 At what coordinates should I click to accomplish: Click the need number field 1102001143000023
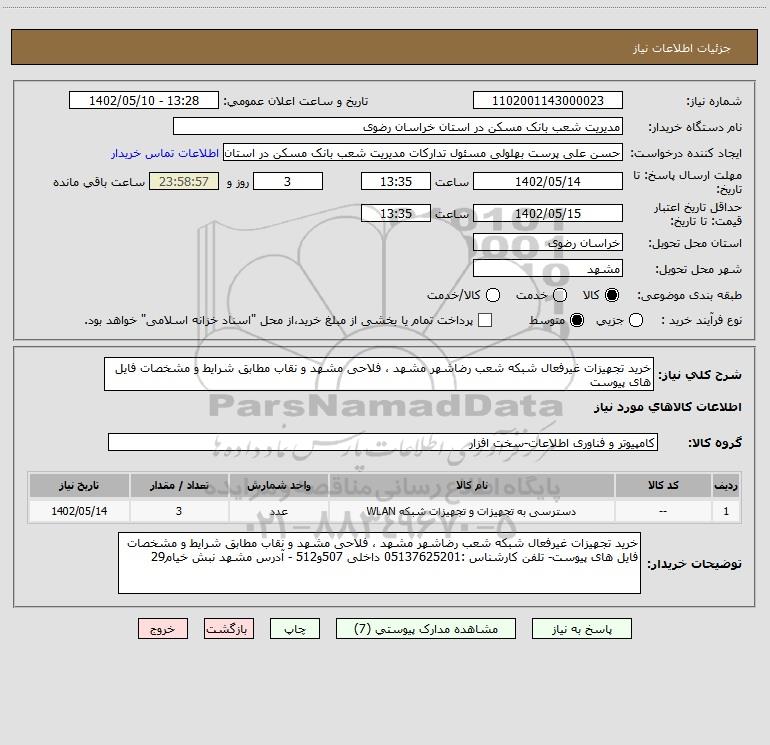pos(548,101)
